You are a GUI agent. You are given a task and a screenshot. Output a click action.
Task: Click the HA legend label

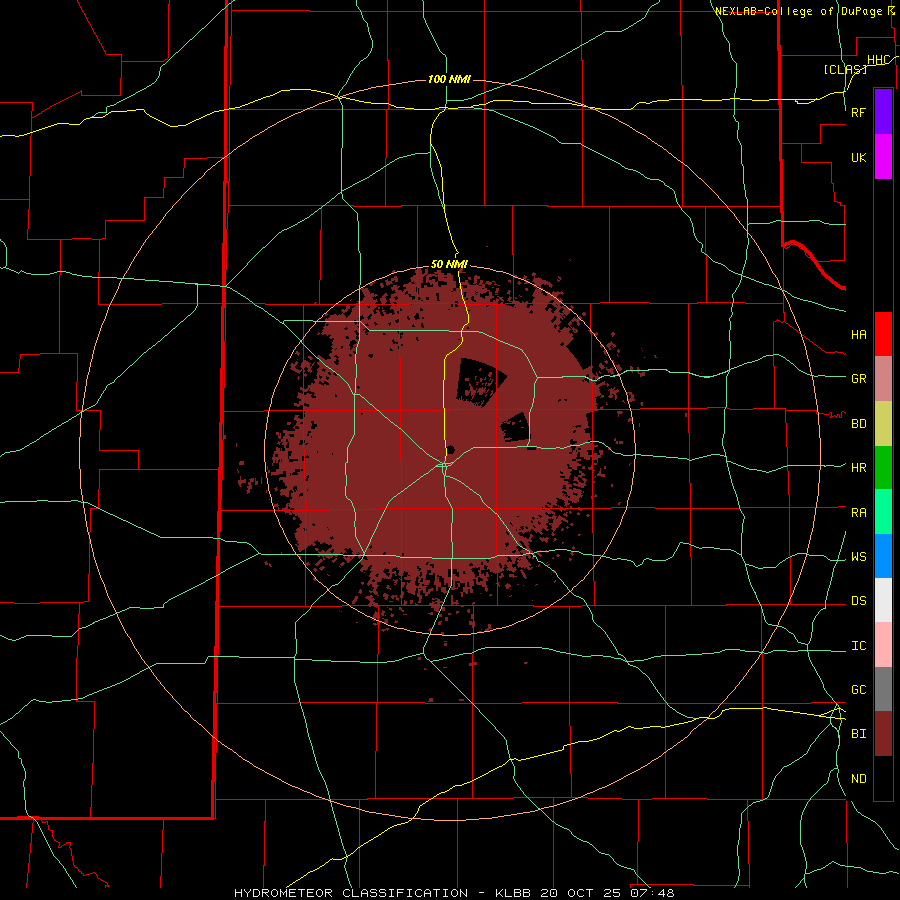click(x=859, y=335)
